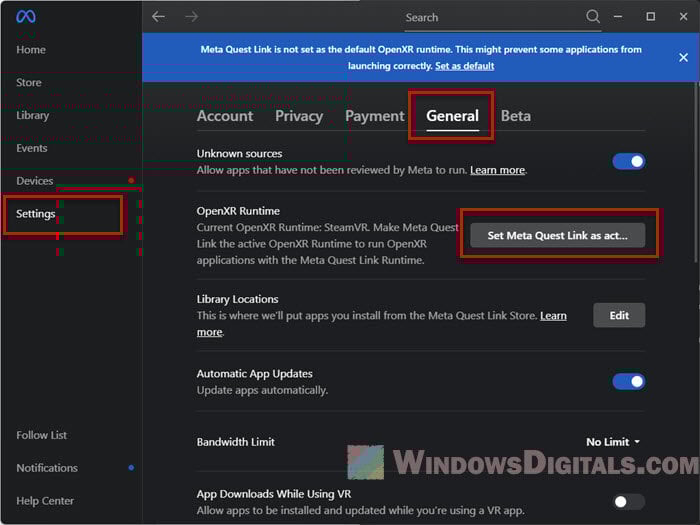700x525 pixels.
Task: Open Events in the sidebar
Action: point(32,148)
